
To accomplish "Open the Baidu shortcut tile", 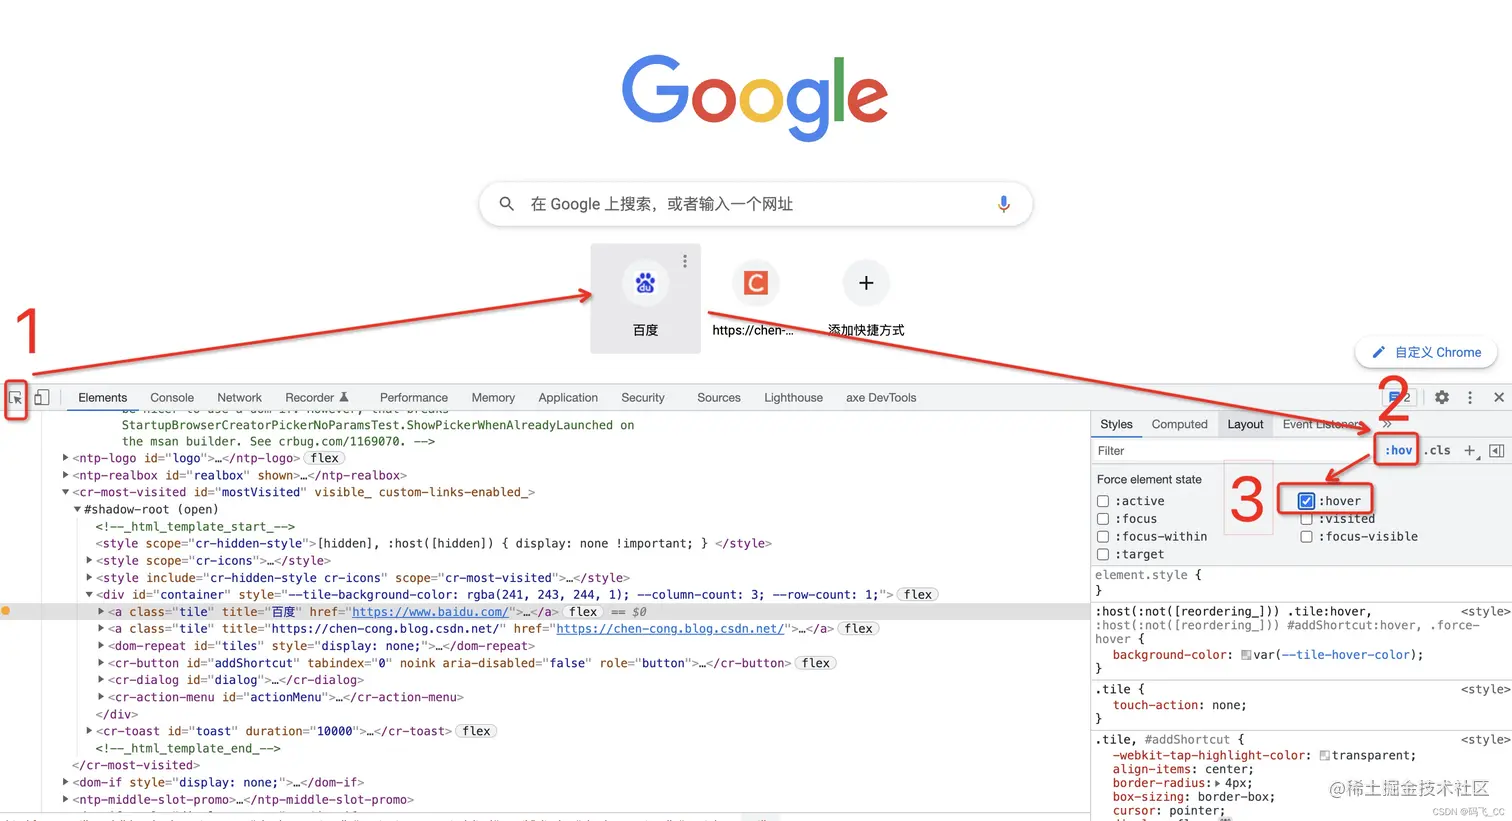I will coord(645,298).
